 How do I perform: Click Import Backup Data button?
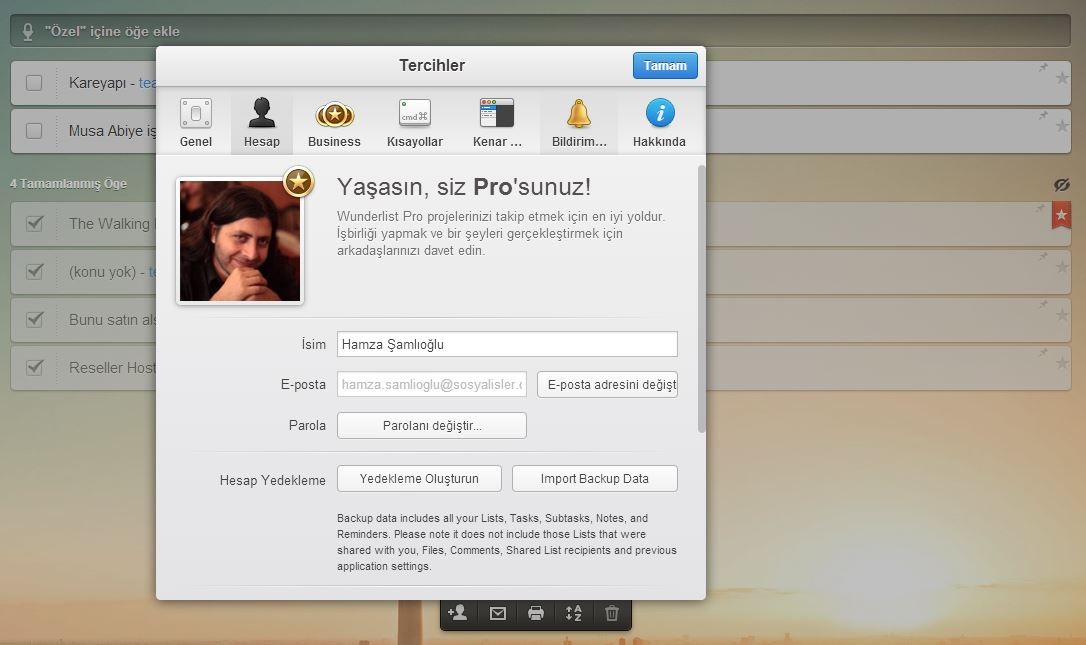[595, 479]
